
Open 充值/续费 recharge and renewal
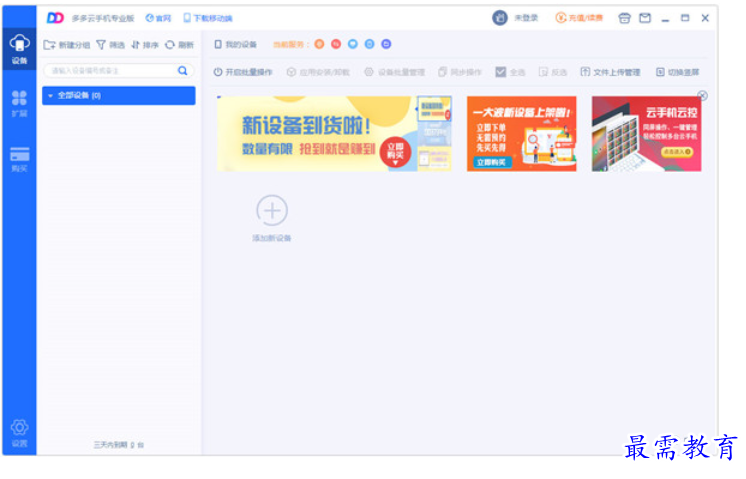point(579,18)
